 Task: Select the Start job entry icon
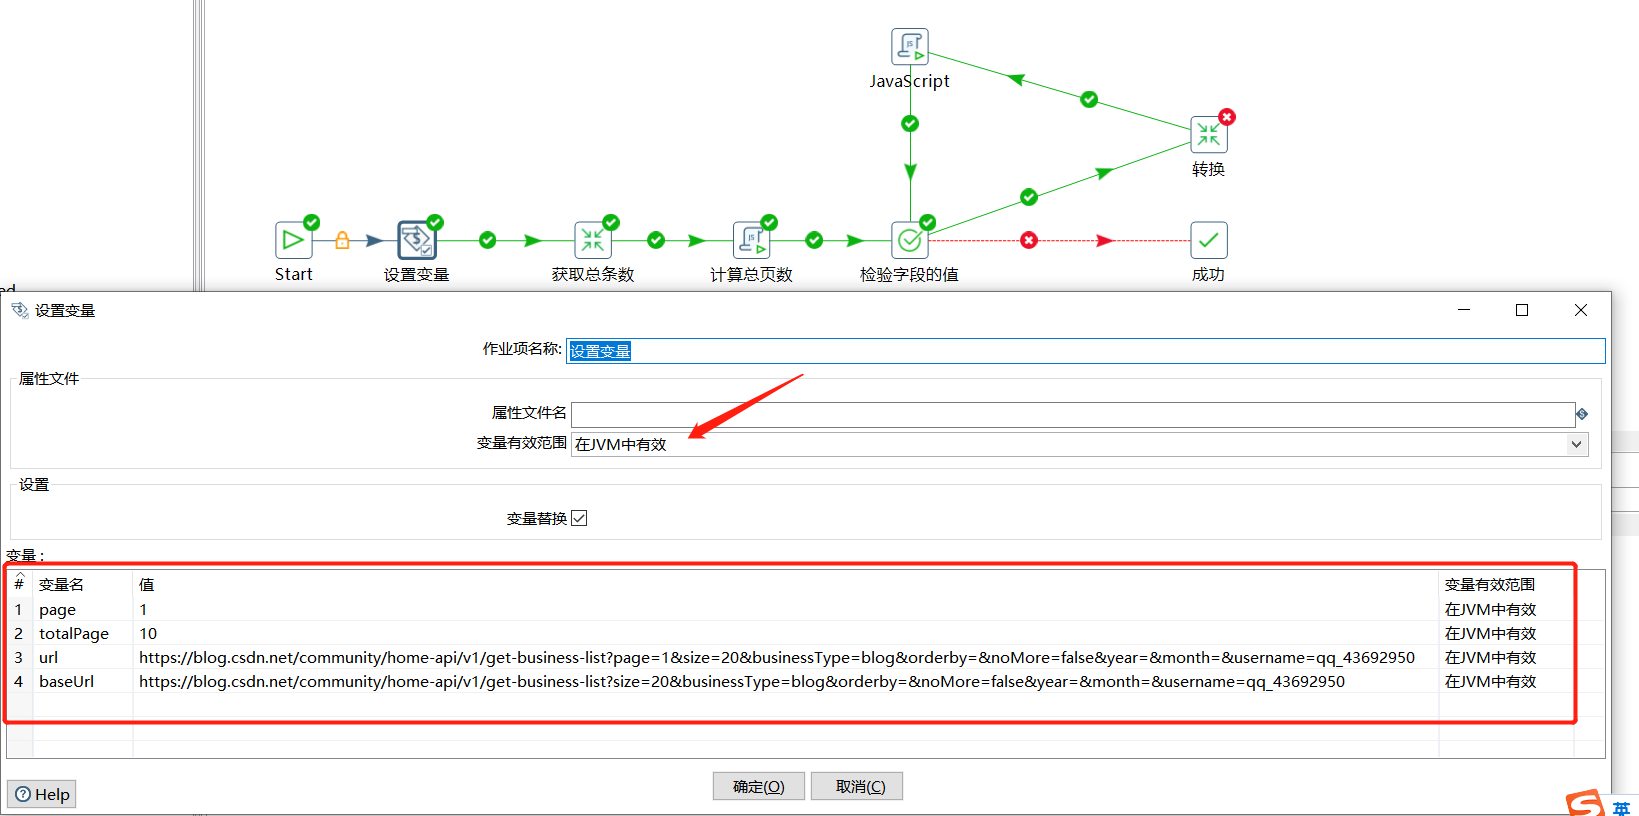coord(293,240)
